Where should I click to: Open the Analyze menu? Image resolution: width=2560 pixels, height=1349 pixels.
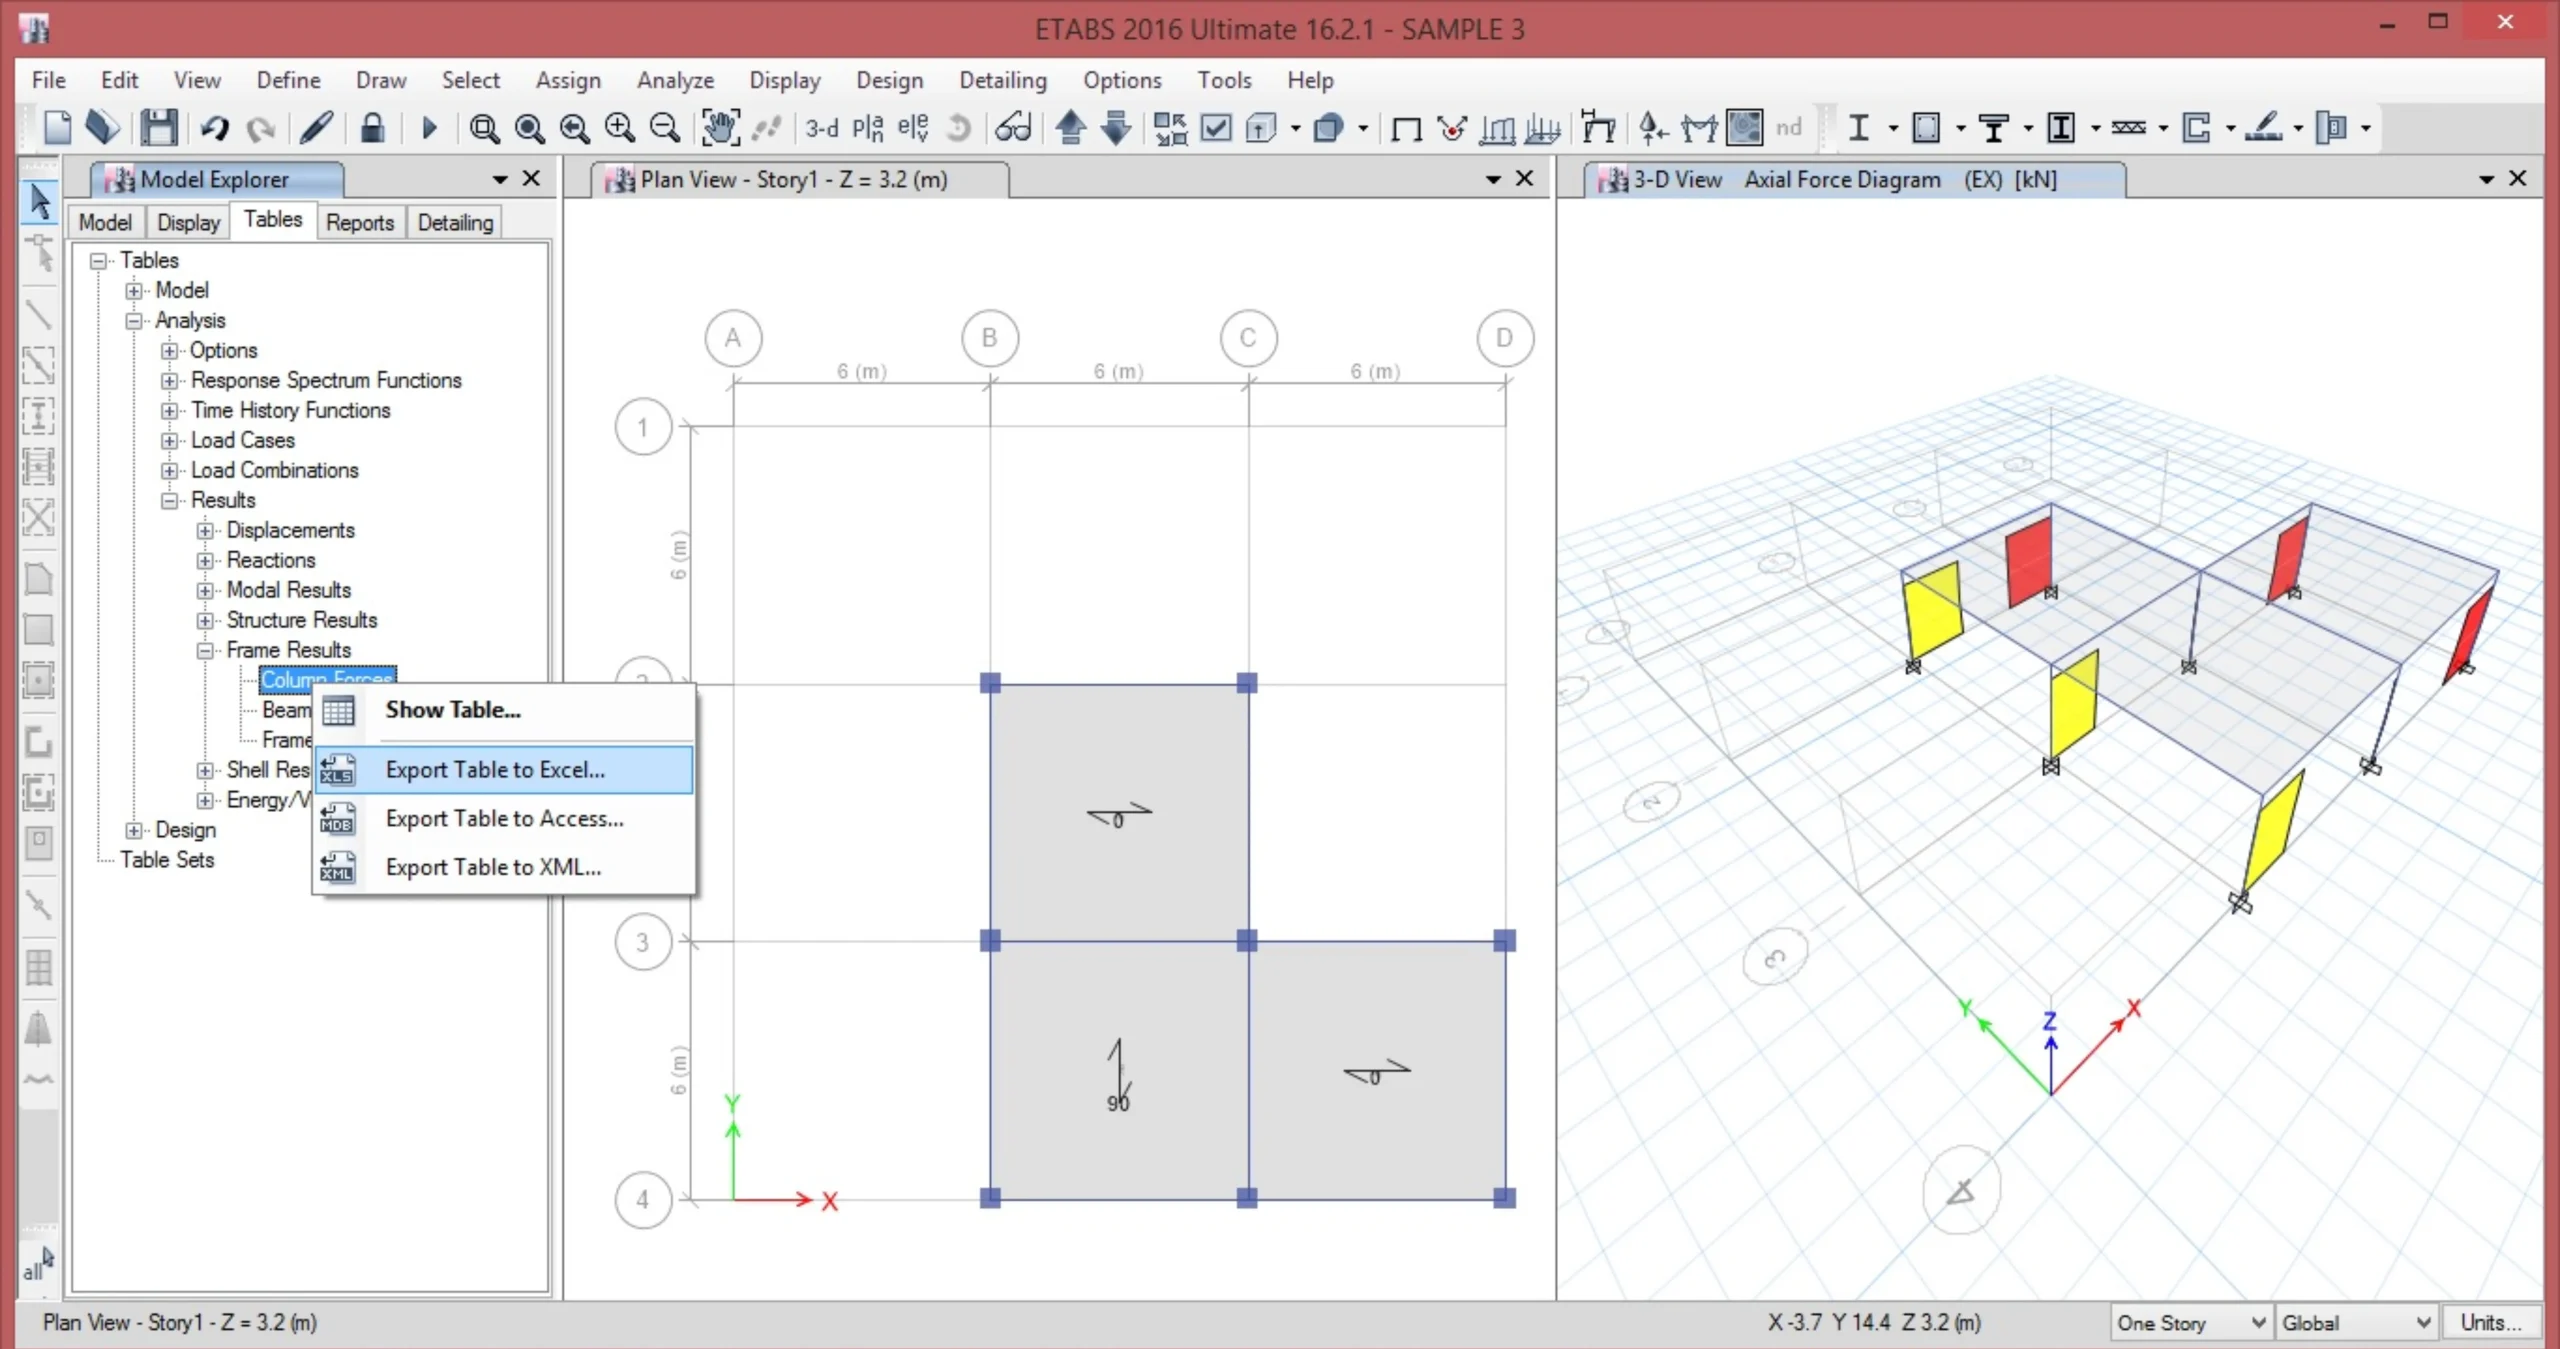pyautogui.click(x=675, y=80)
